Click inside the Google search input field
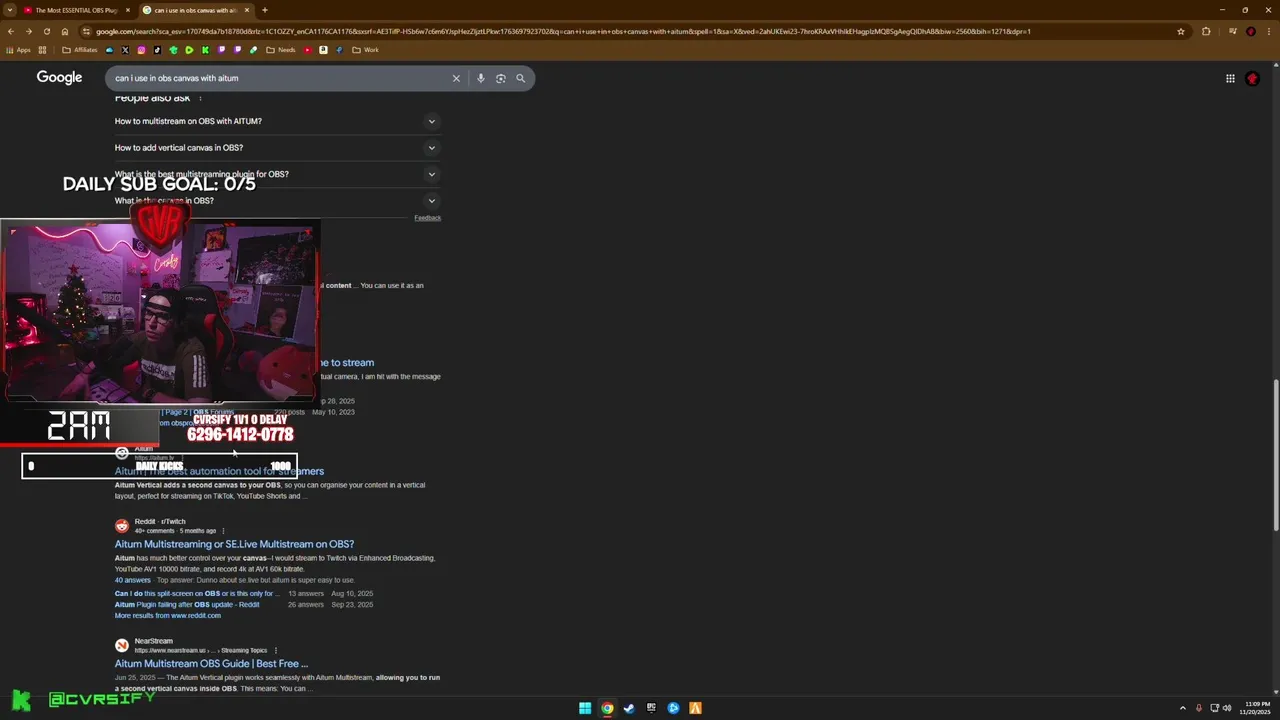Viewport: 1280px width, 720px height. click(x=280, y=78)
